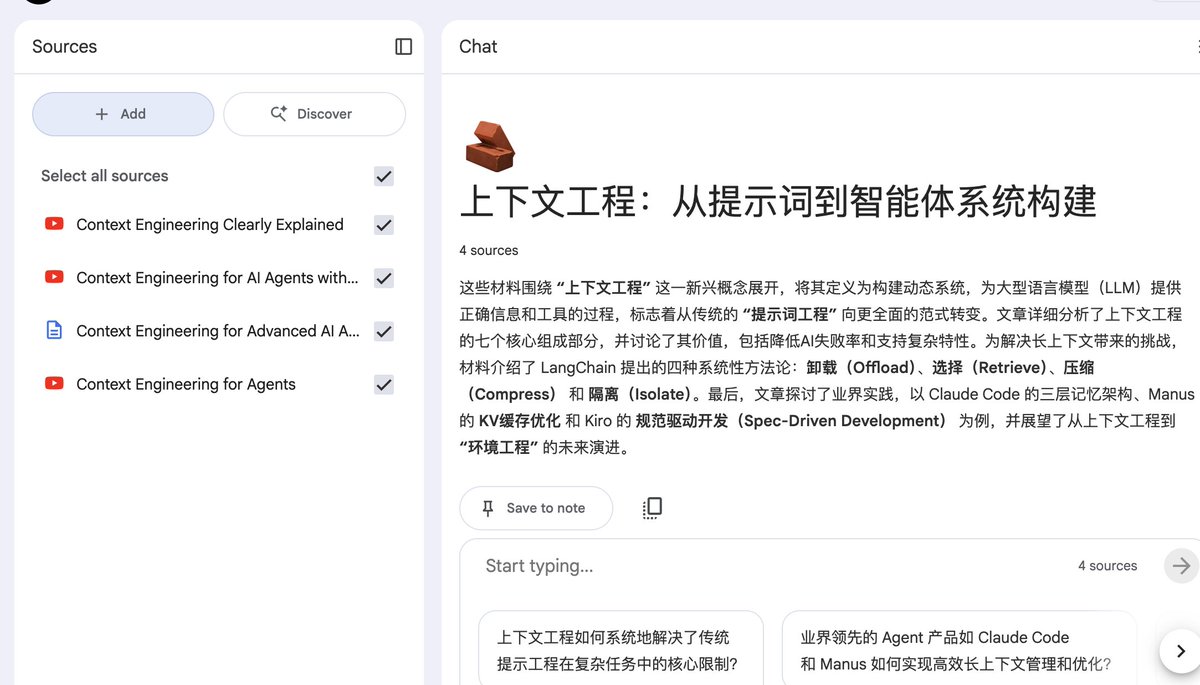
Task: Click the brick emoji notebook icon
Action: point(490,147)
